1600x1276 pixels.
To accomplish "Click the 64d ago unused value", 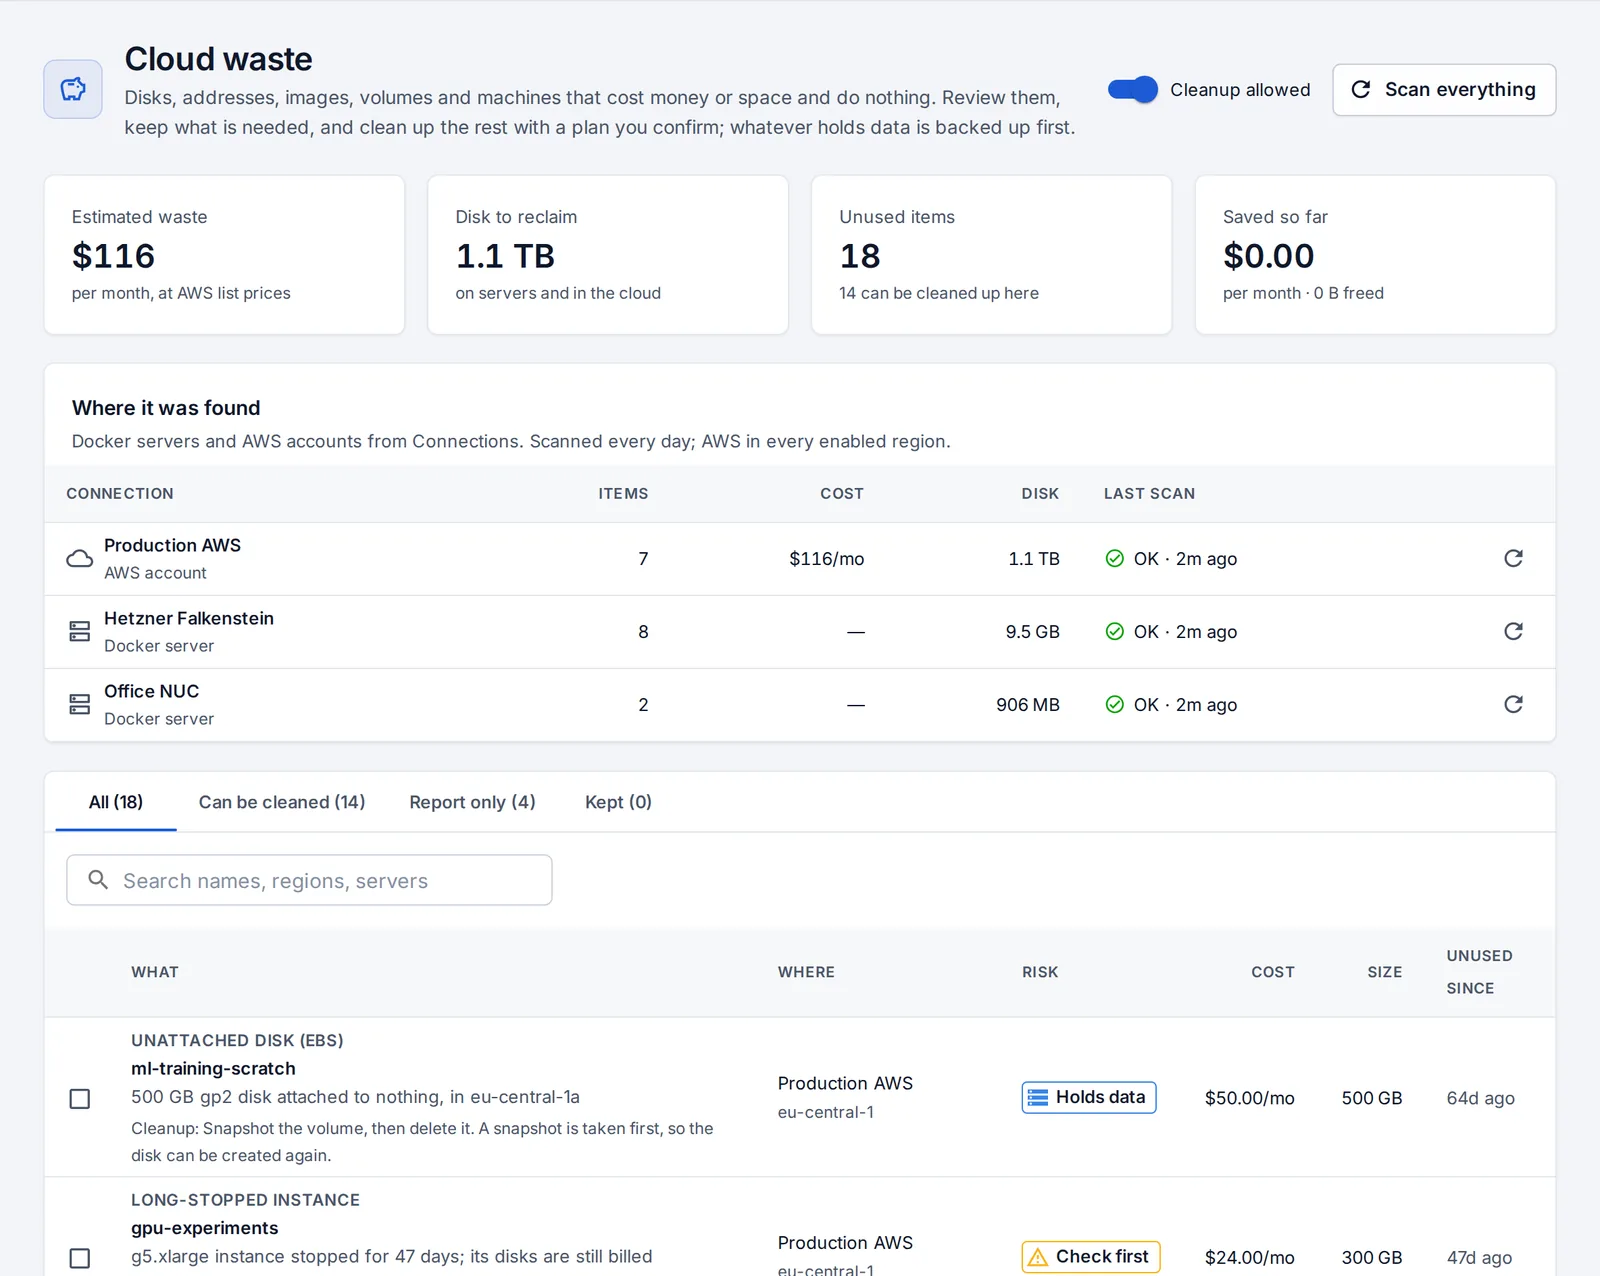I will tap(1481, 1098).
